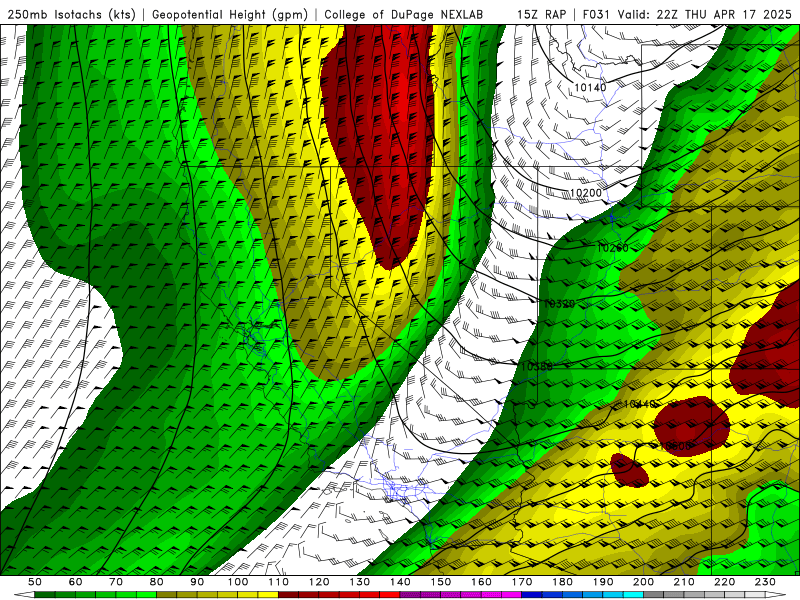This screenshot has height=600, width=800.
Task: Click the 230 value on the colorbar scale
Action: (765, 582)
